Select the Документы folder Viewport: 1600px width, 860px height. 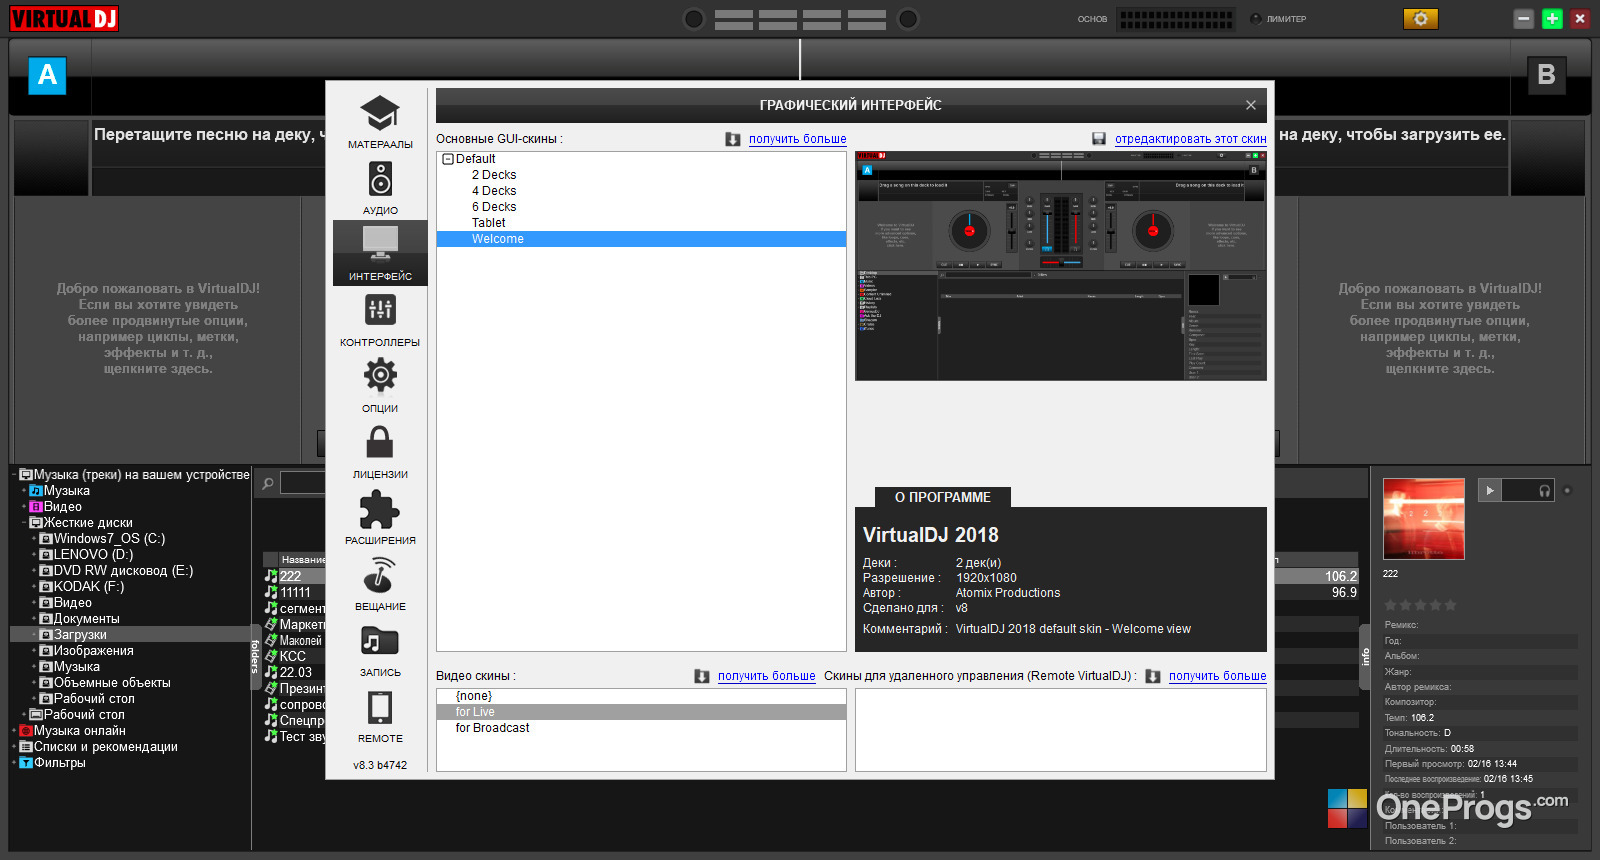pos(86,619)
